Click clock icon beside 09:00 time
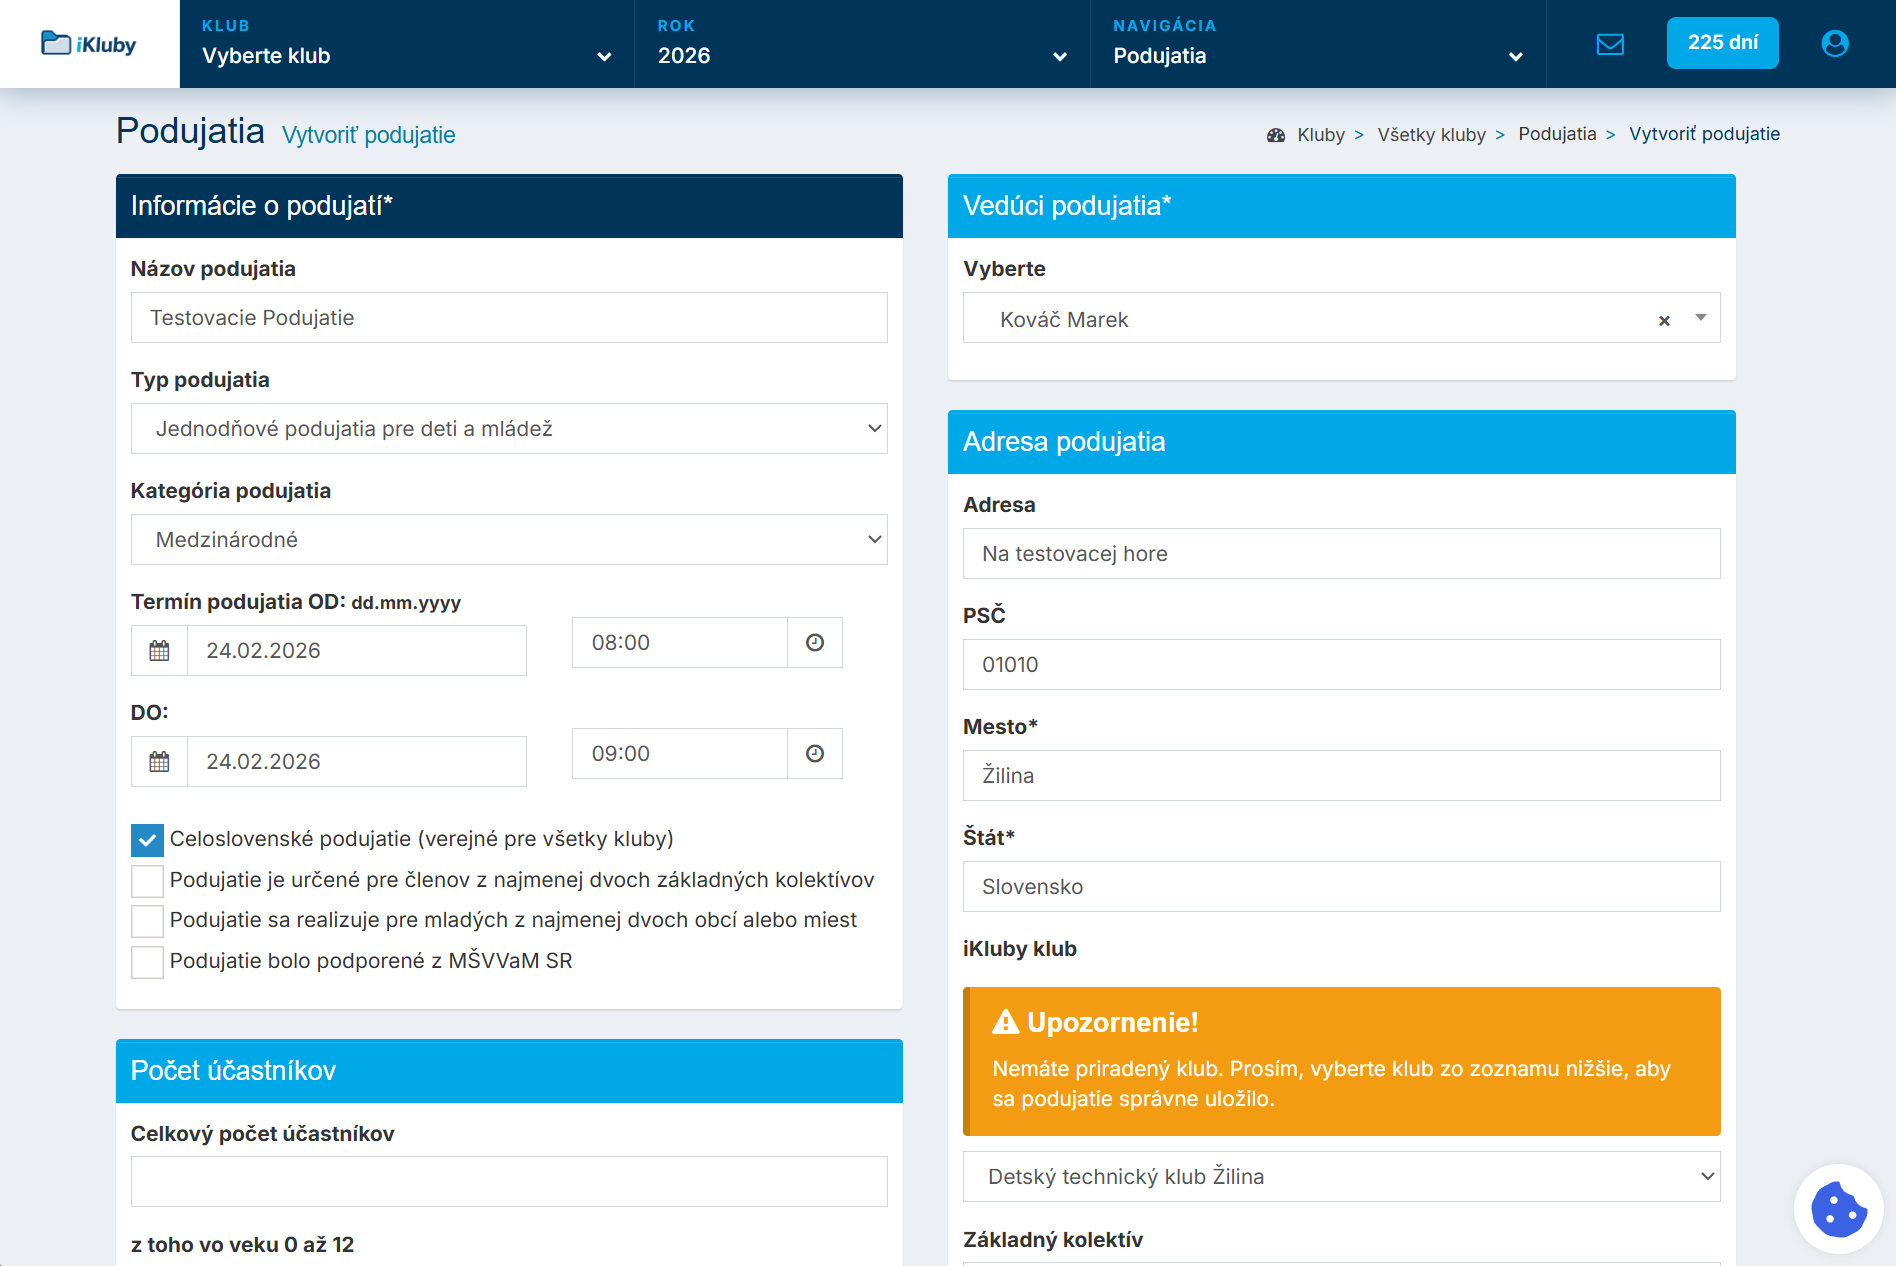1896x1266 pixels. (815, 754)
